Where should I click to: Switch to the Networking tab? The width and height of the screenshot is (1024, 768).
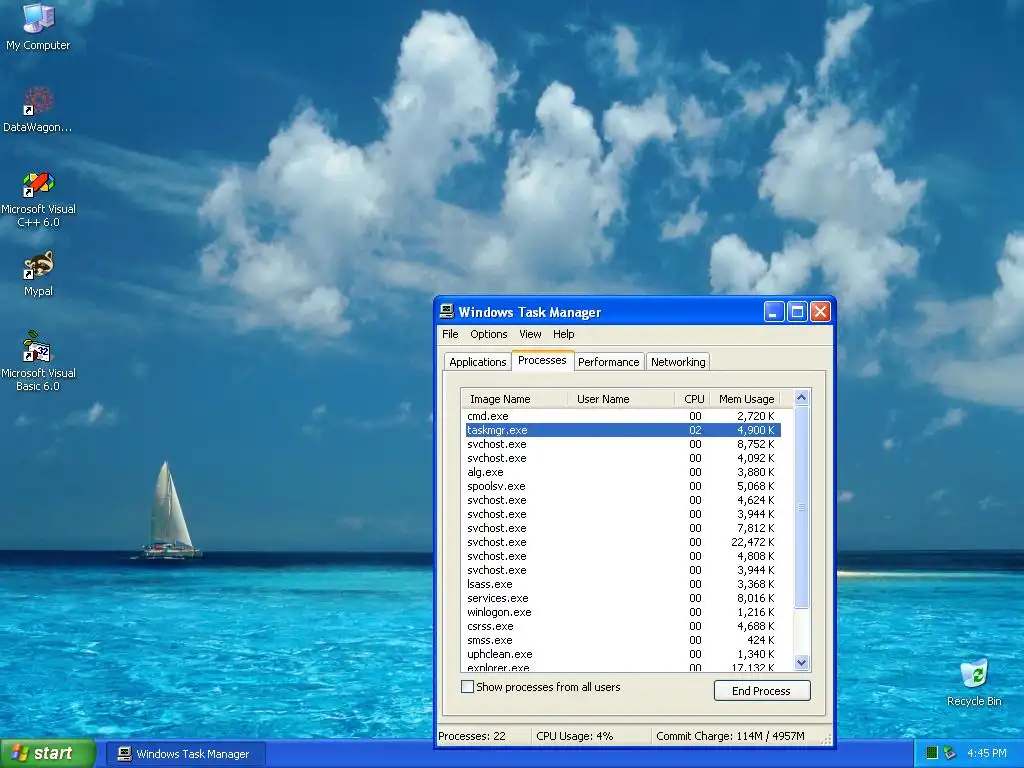click(x=678, y=362)
